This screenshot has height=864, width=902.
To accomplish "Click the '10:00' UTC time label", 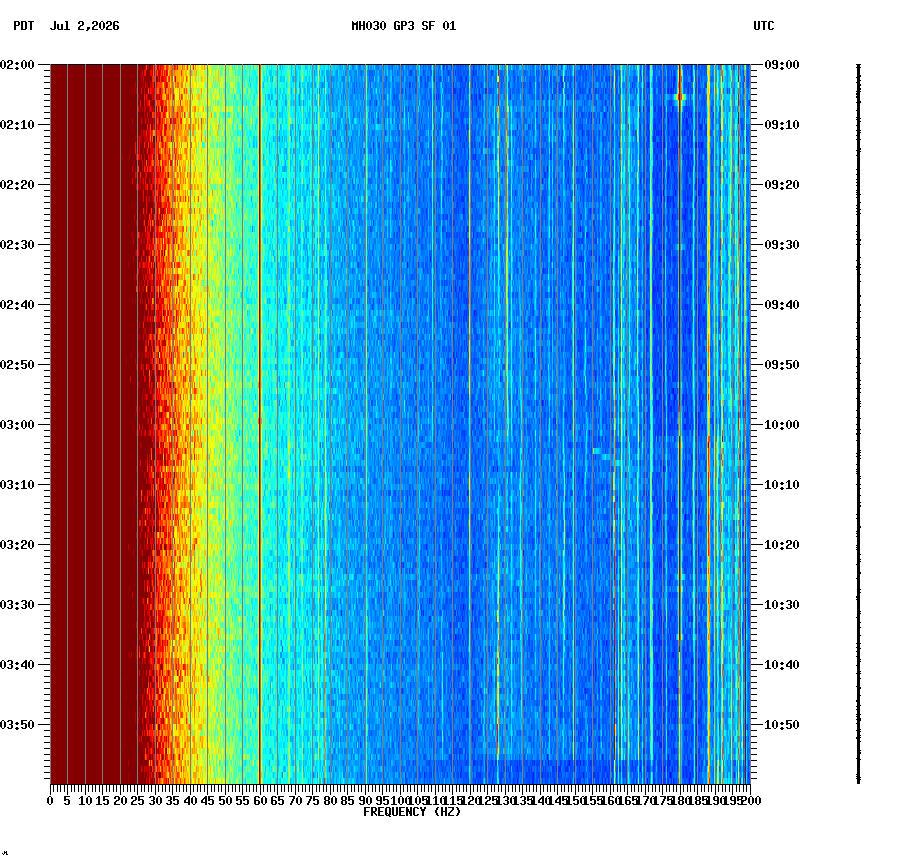I will click(782, 425).
